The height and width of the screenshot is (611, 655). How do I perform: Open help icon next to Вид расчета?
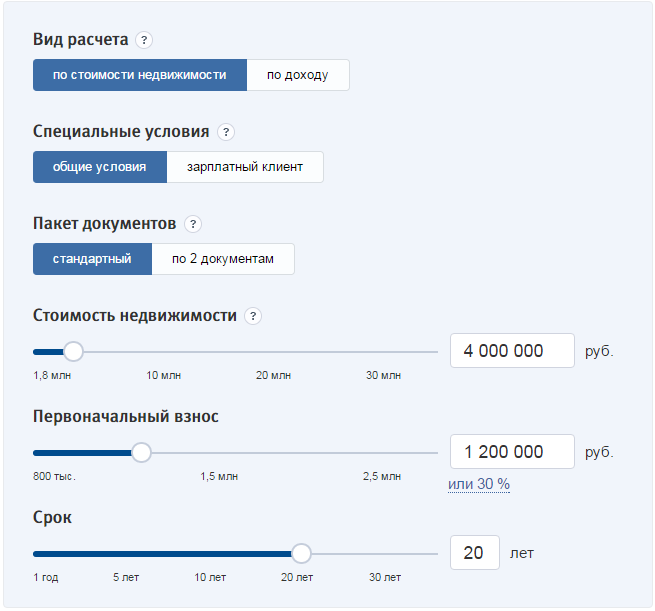[144, 40]
